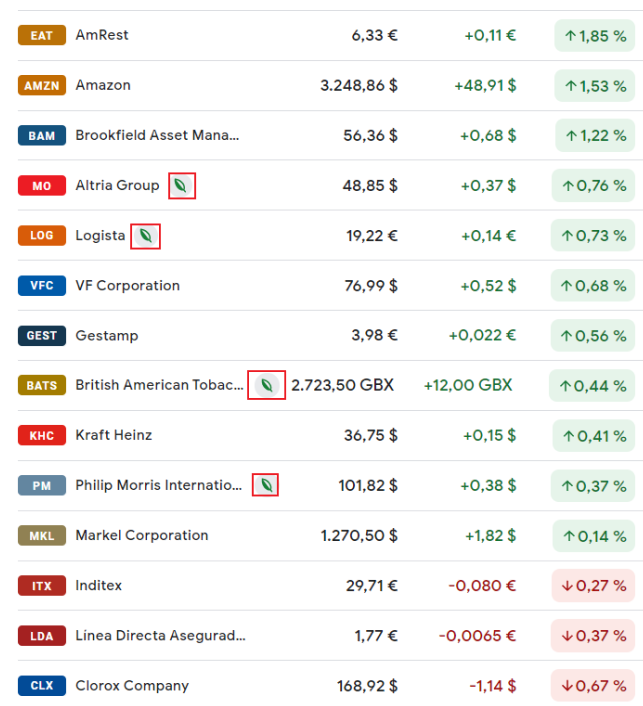Click the +12,00 GBX change value
Screen dimensions: 643x706
point(467,385)
